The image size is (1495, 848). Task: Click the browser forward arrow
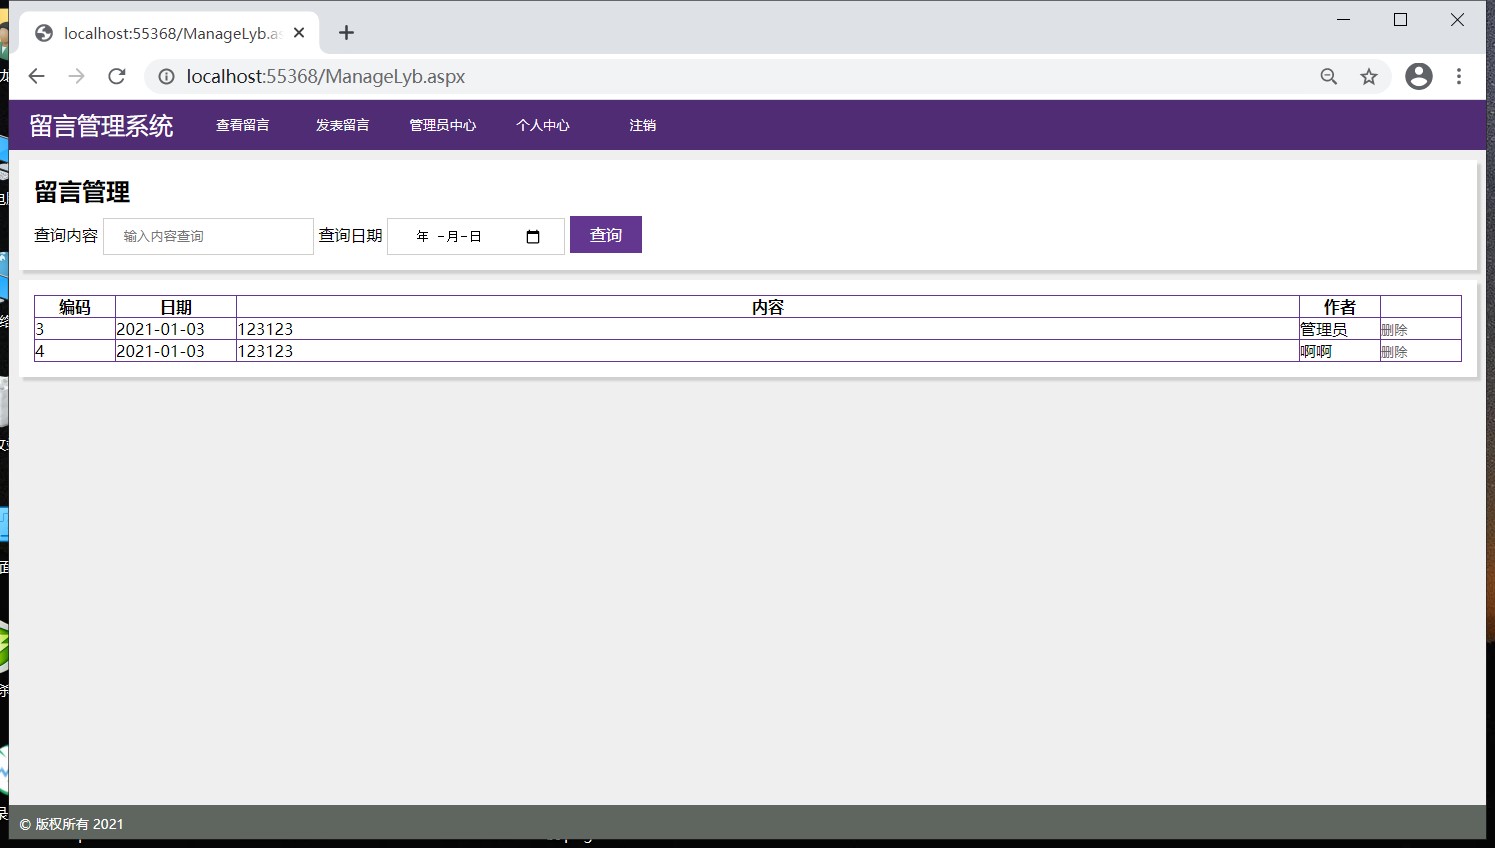pos(77,77)
